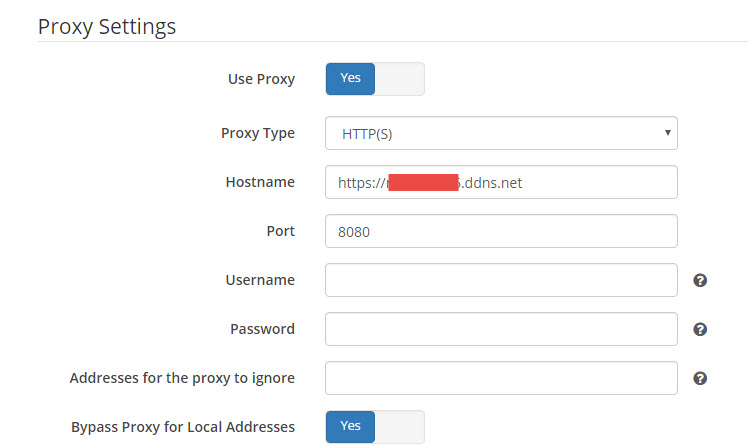Toggle the Use Proxy switch
The height and width of the screenshot is (446, 748).
tap(375, 79)
